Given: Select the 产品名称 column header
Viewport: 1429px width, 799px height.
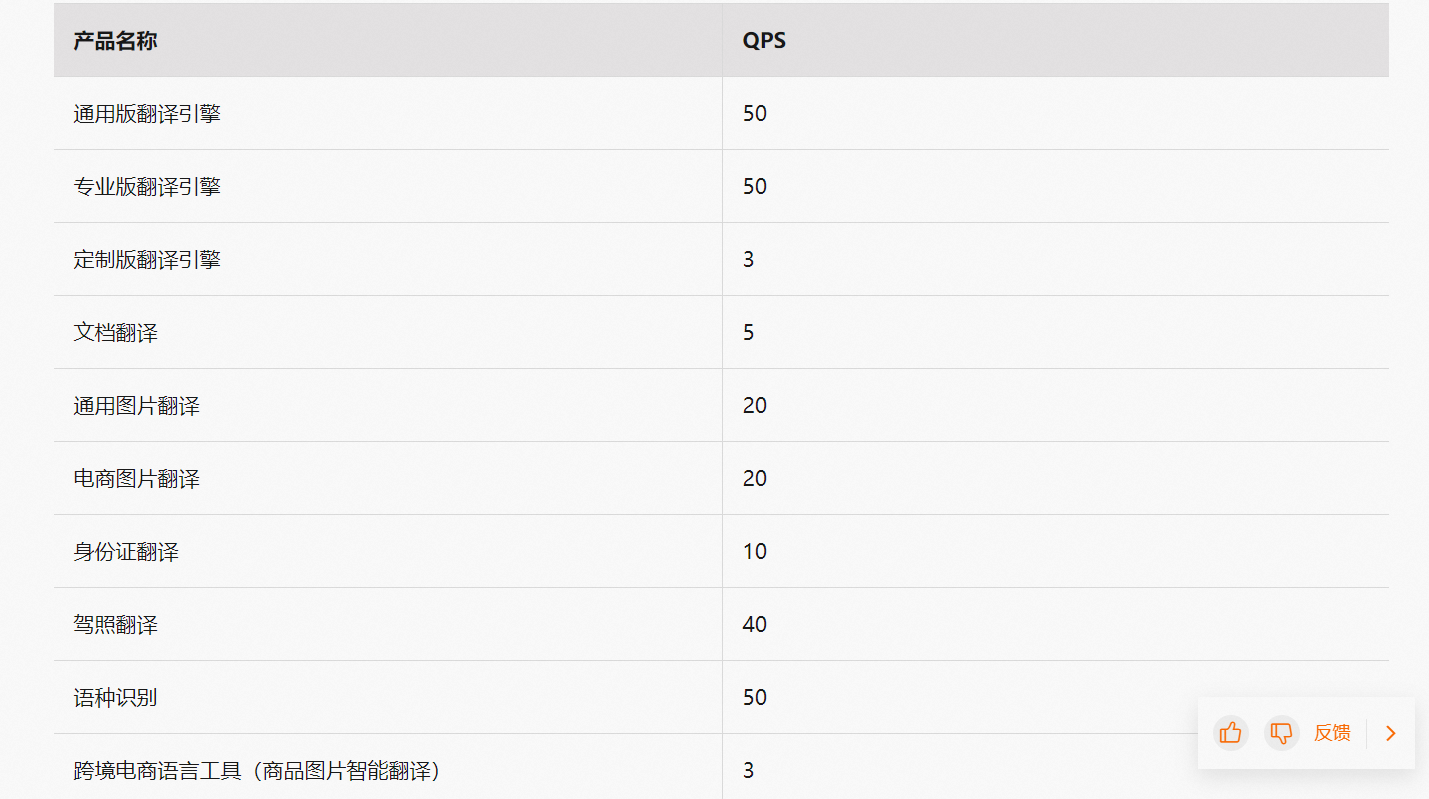Looking at the screenshot, I should click(115, 41).
